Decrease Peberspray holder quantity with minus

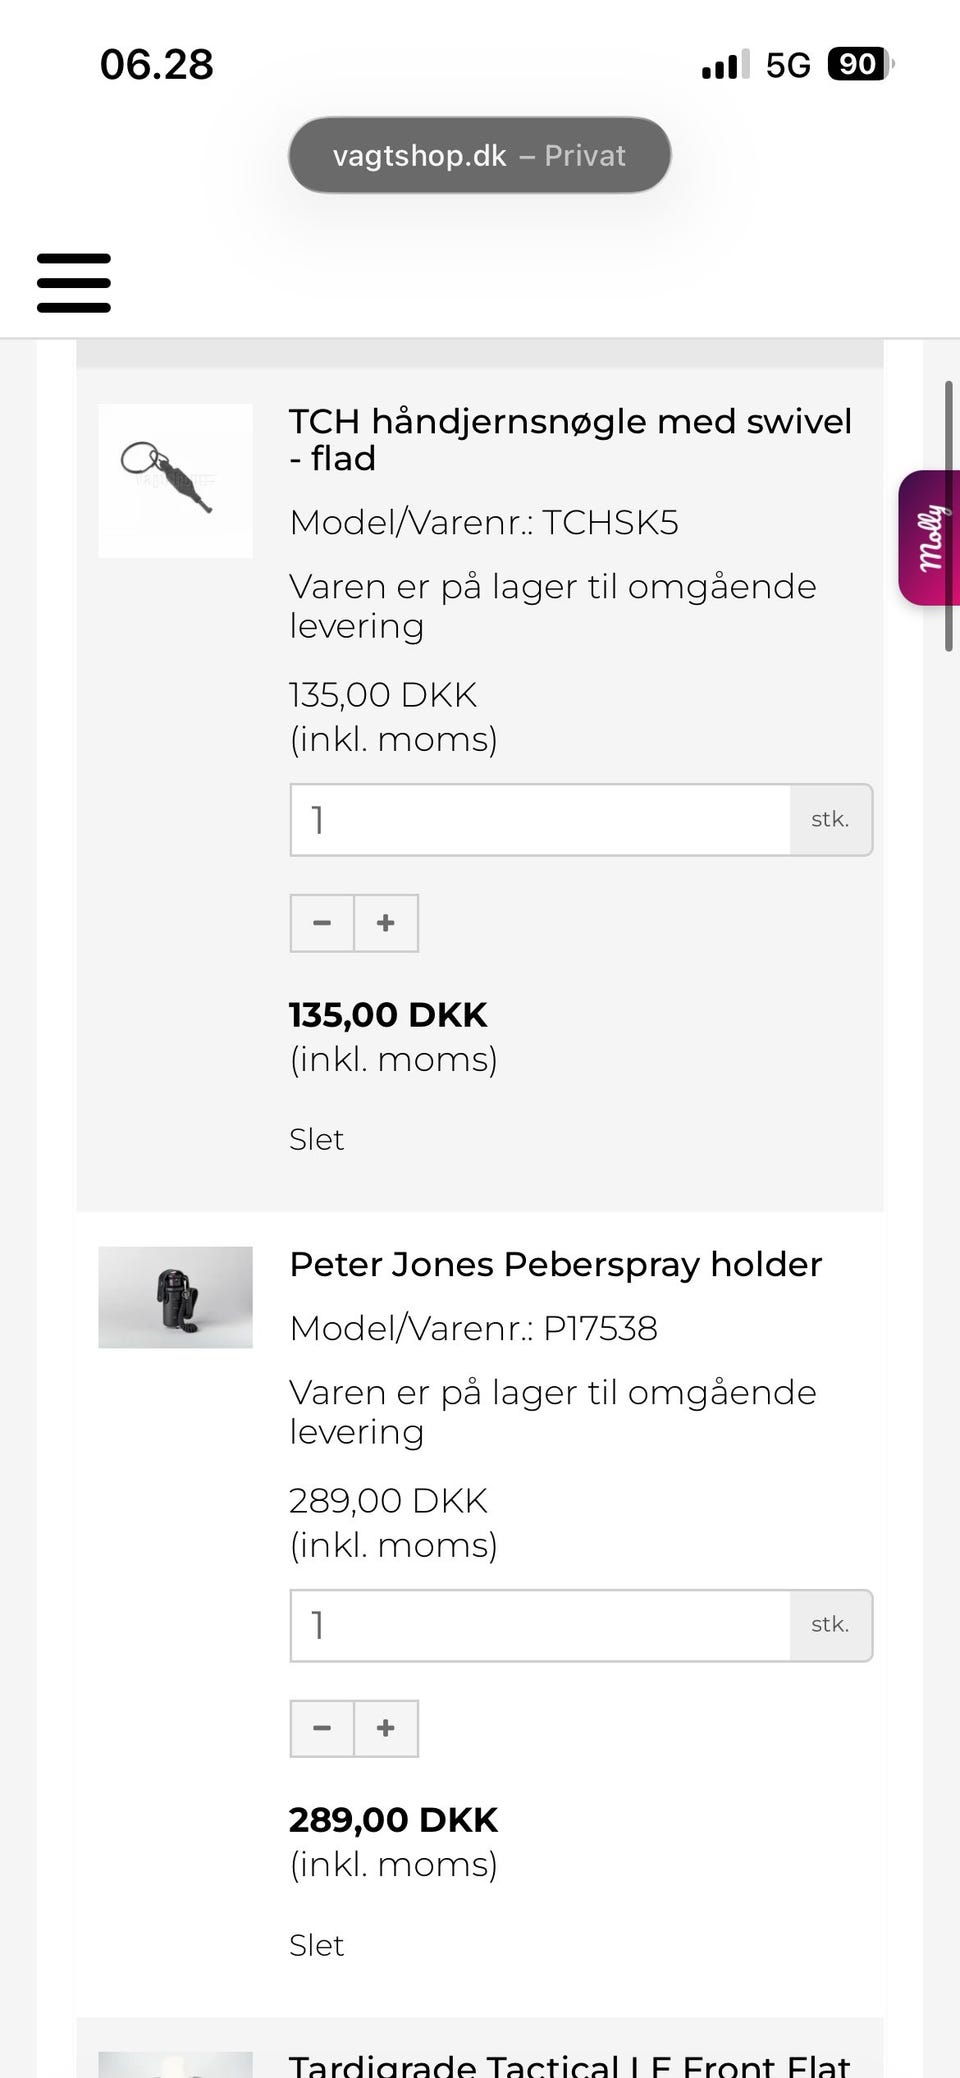point(322,1728)
